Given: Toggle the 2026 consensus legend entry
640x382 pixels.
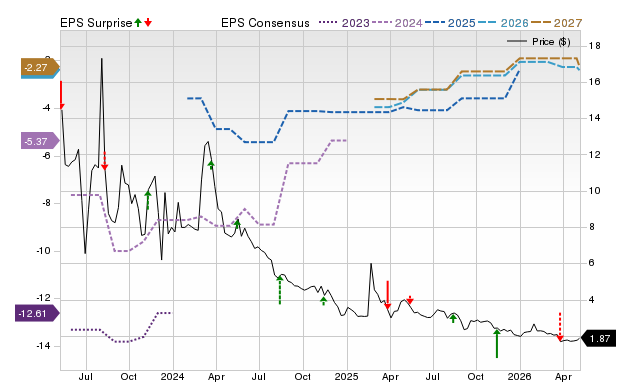Looking at the screenshot, I should [503, 23].
